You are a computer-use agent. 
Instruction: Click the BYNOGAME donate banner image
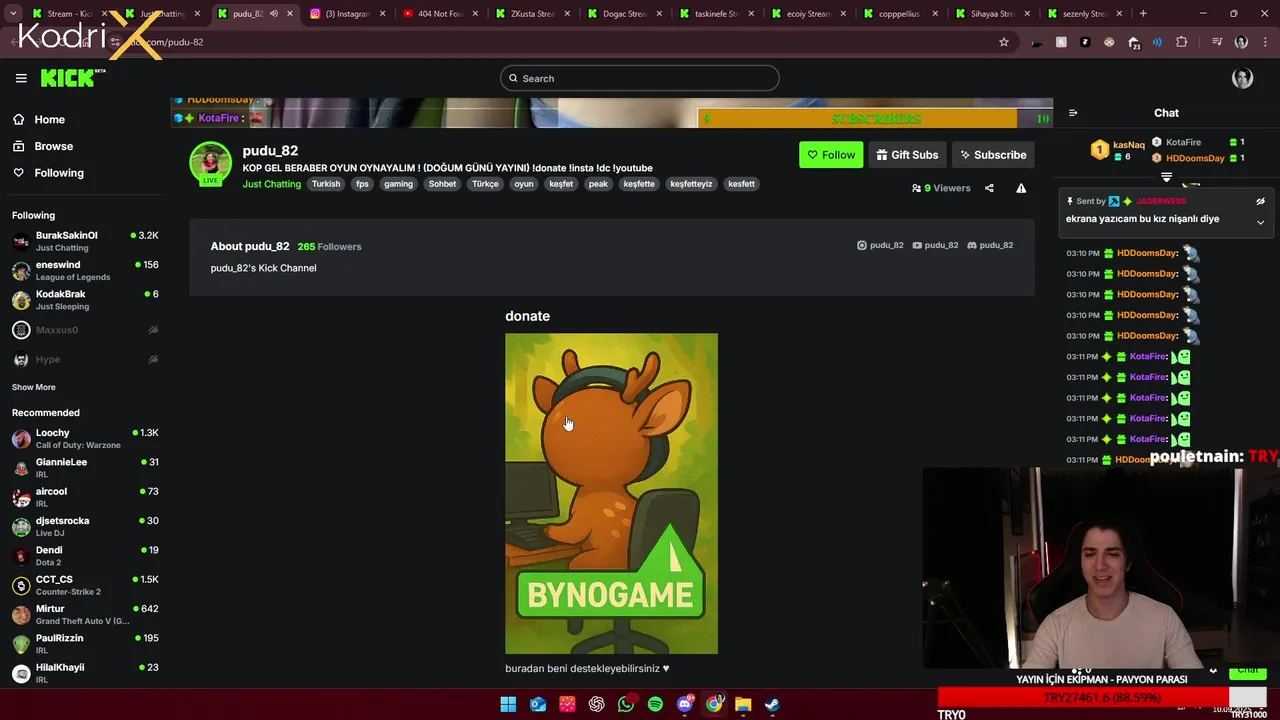pyautogui.click(x=611, y=494)
